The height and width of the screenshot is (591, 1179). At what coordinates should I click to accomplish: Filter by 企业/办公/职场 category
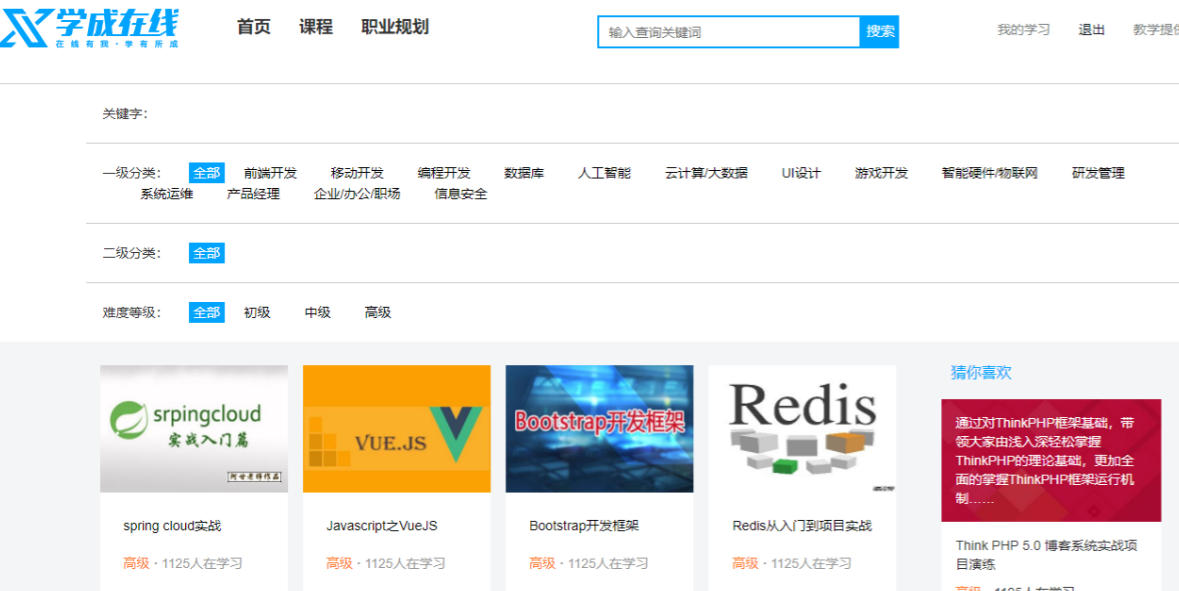pos(357,194)
